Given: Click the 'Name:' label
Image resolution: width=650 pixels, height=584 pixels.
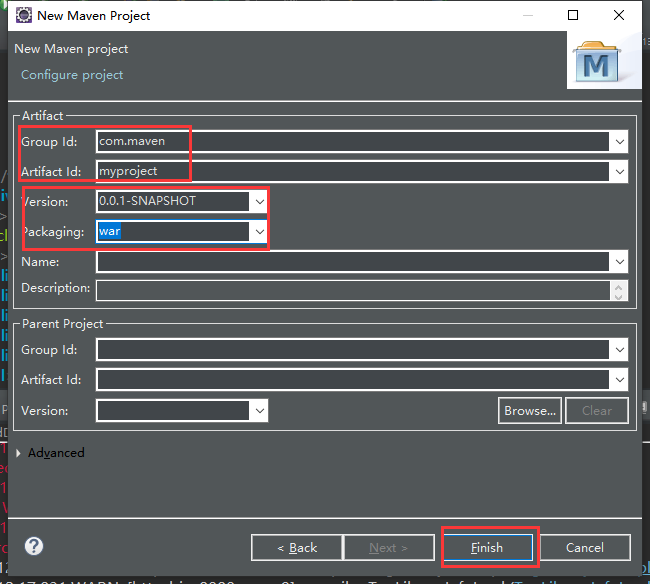Looking at the screenshot, I should coord(40,262).
